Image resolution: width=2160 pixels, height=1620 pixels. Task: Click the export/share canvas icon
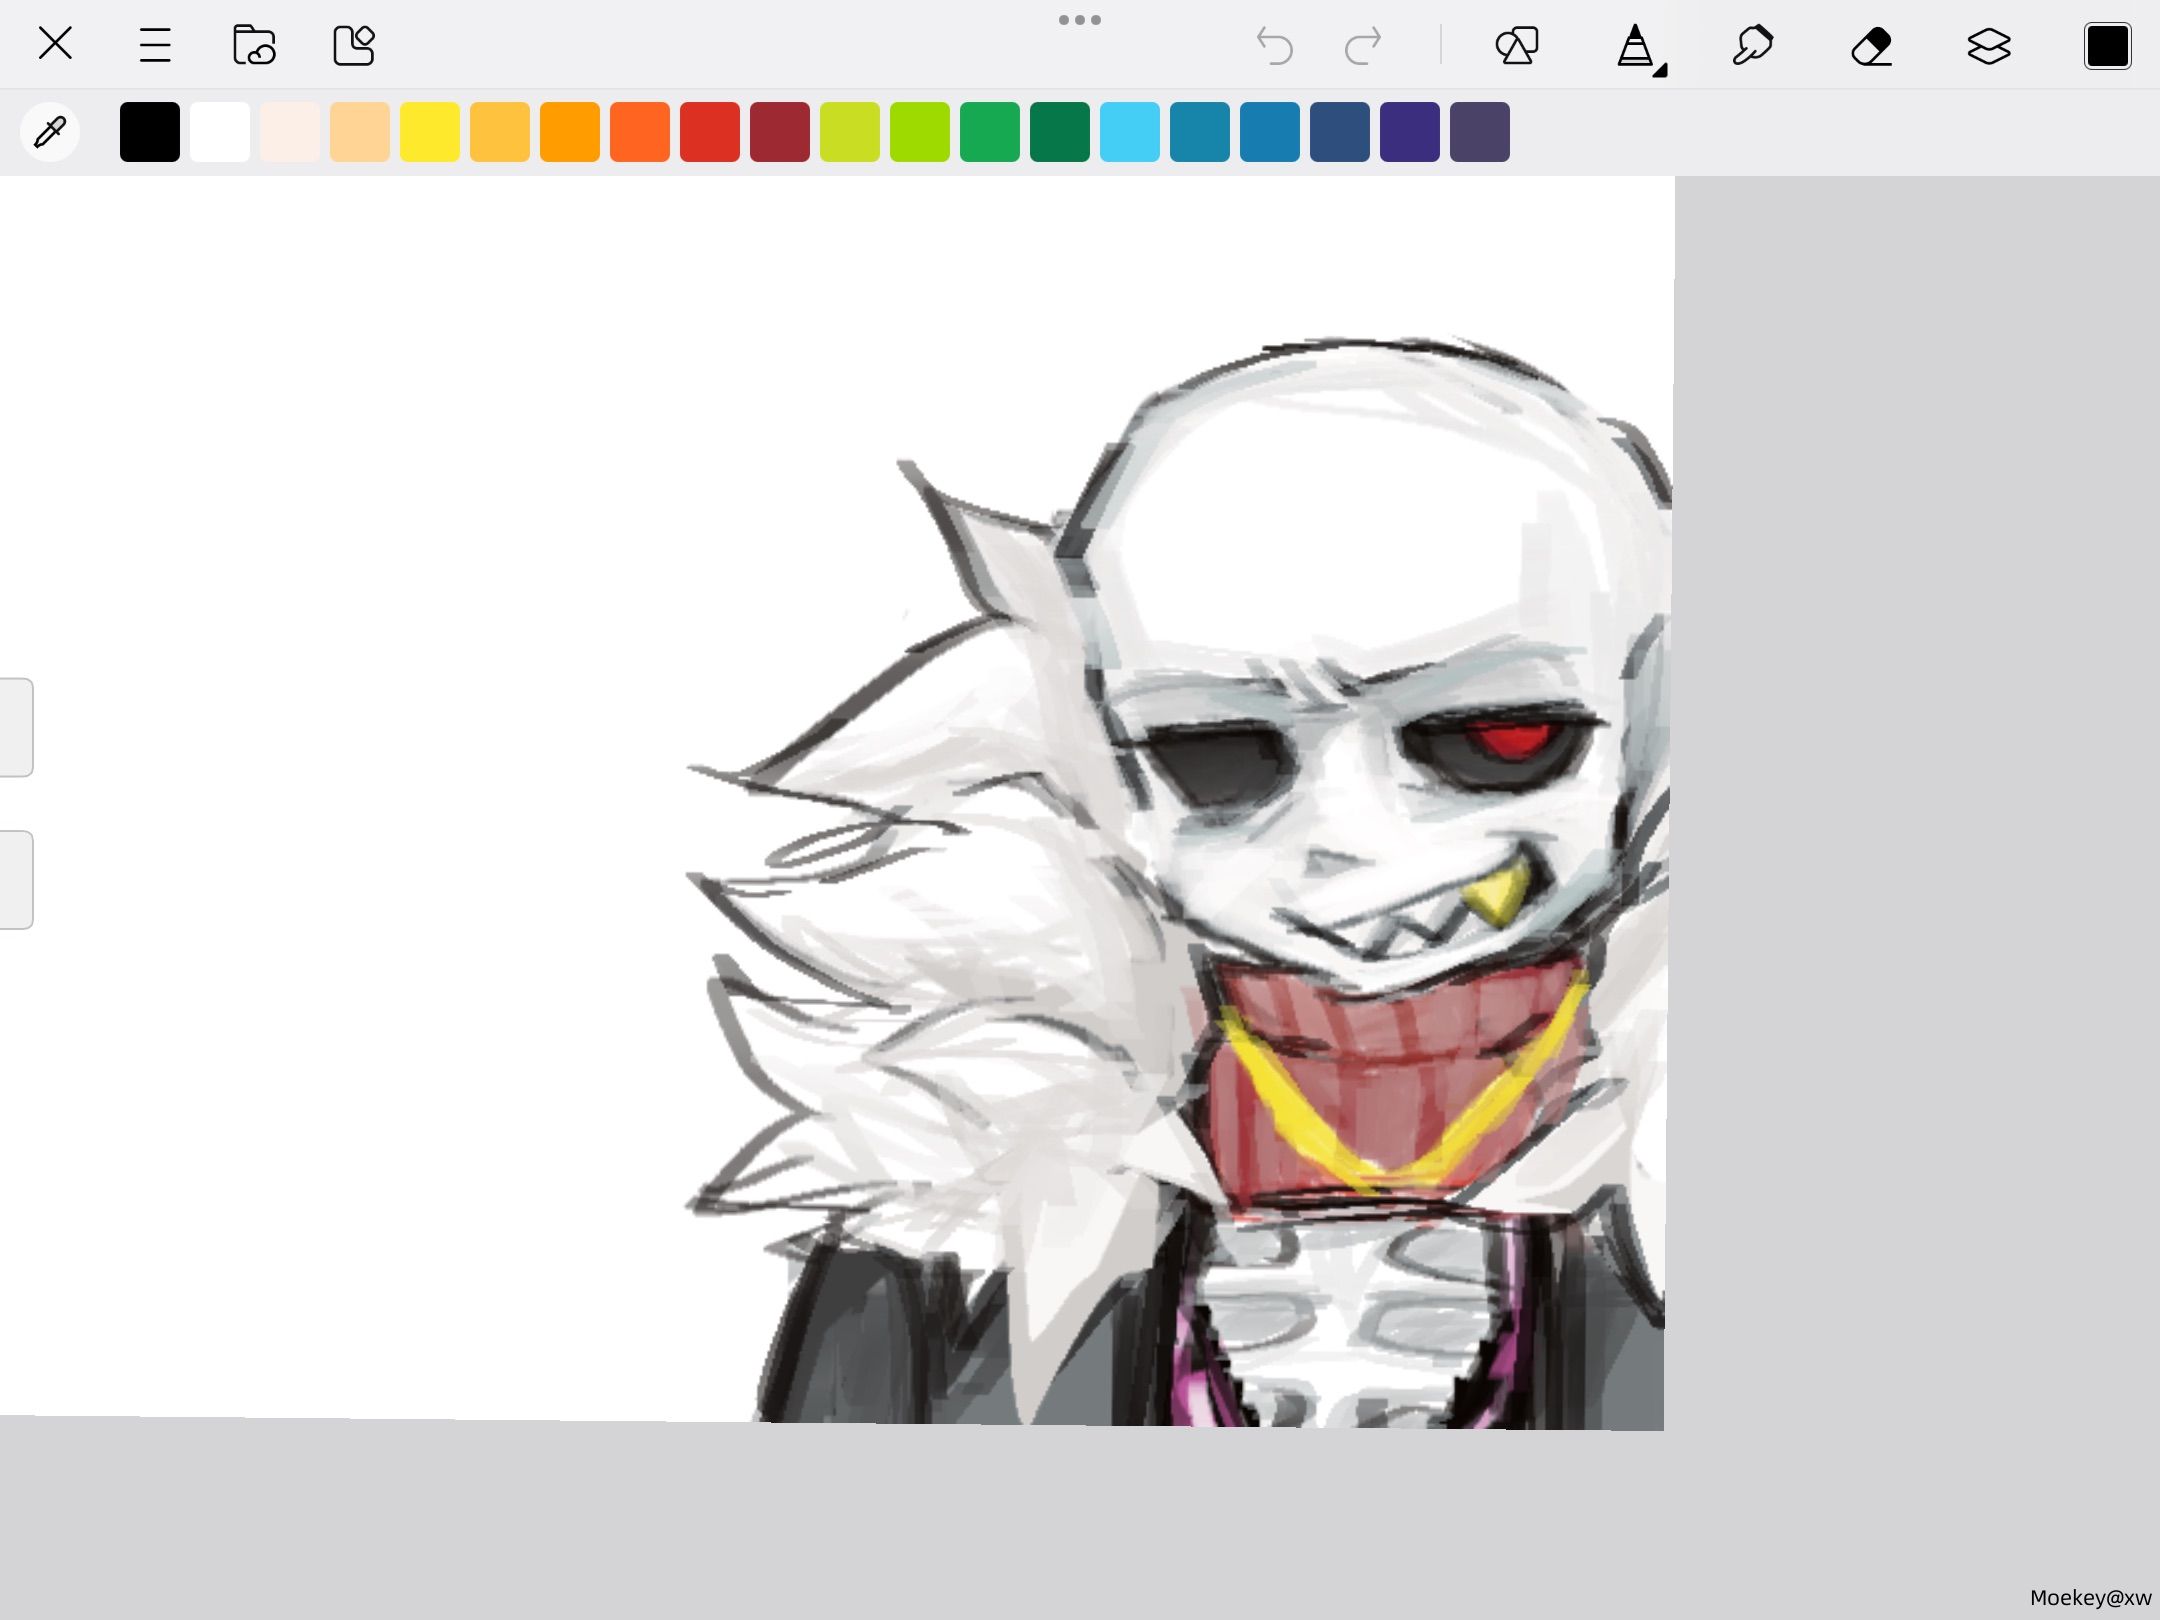tap(354, 45)
